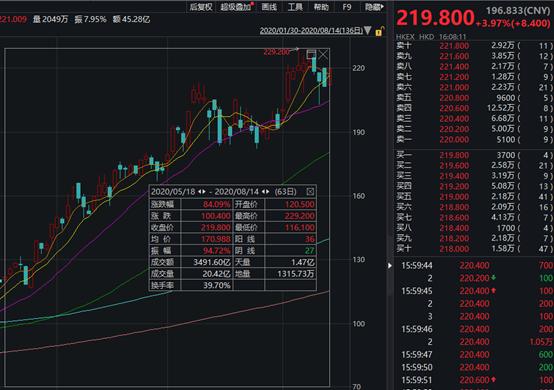
Task: Open the 超级叠加 overlay menu
Action: pyautogui.click(x=236, y=7)
